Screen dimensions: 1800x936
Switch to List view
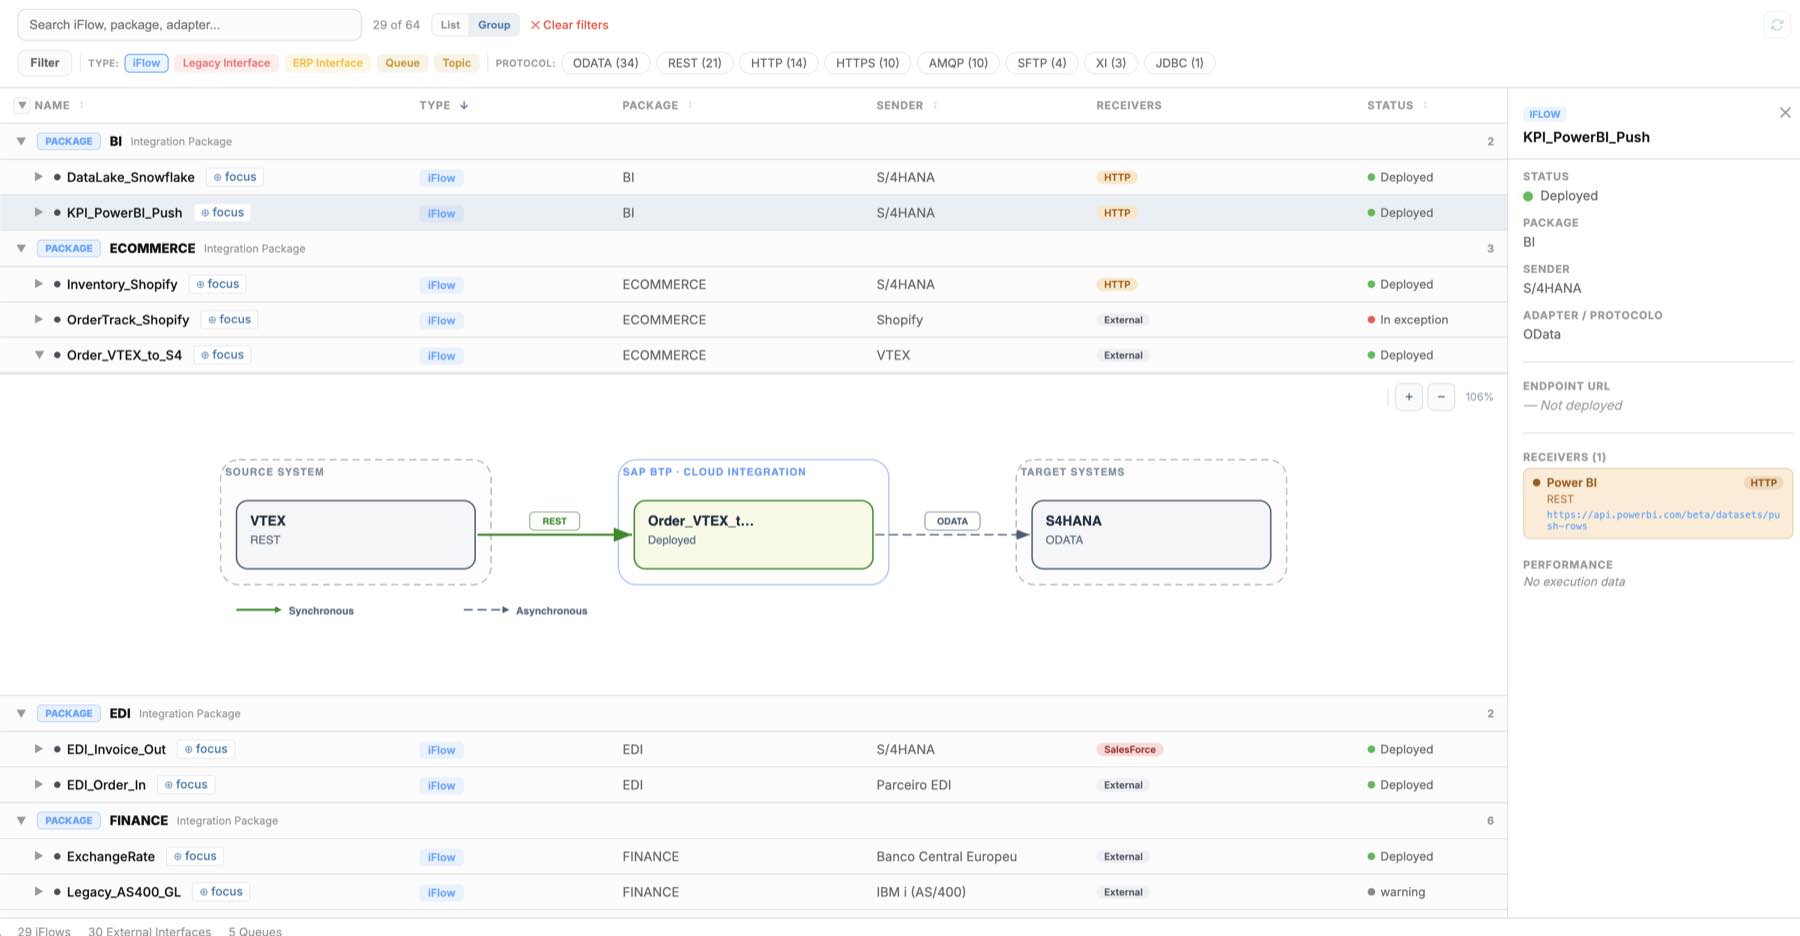coord(450,25)
